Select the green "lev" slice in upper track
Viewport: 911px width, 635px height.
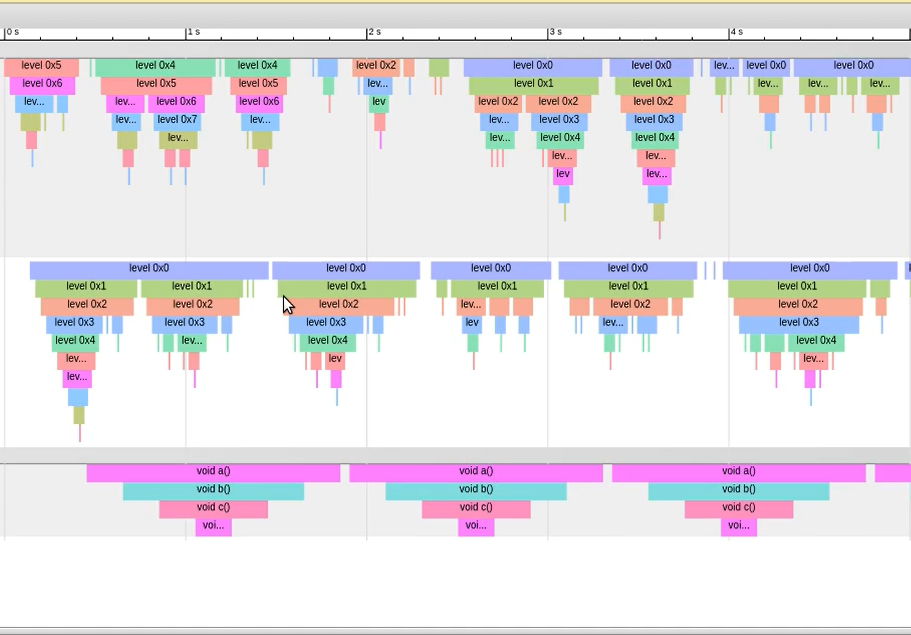click(x=379, y=102)
